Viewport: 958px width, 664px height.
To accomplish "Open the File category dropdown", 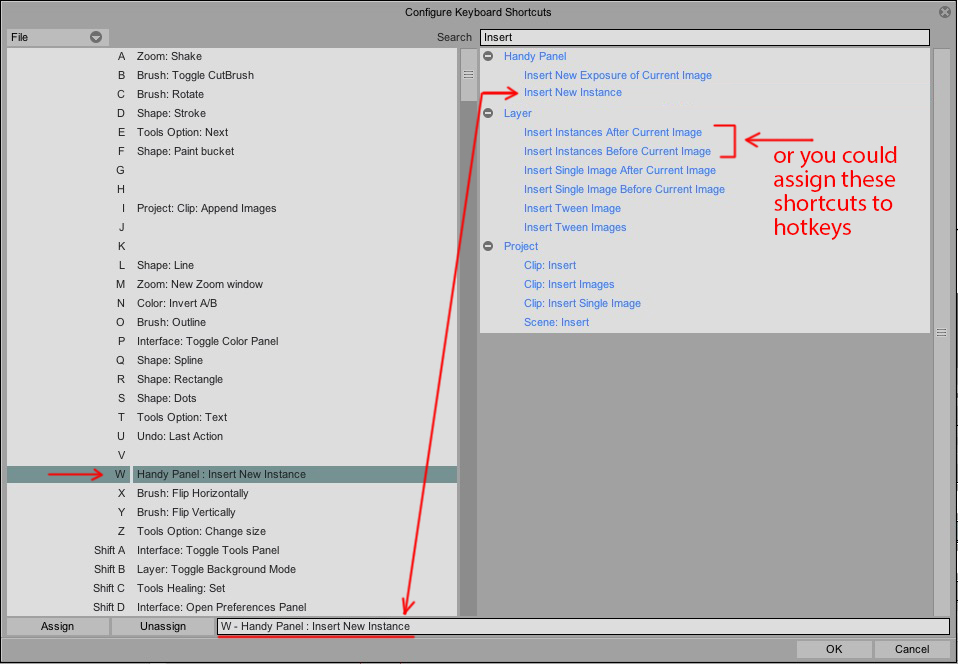I will click(57, 37).
